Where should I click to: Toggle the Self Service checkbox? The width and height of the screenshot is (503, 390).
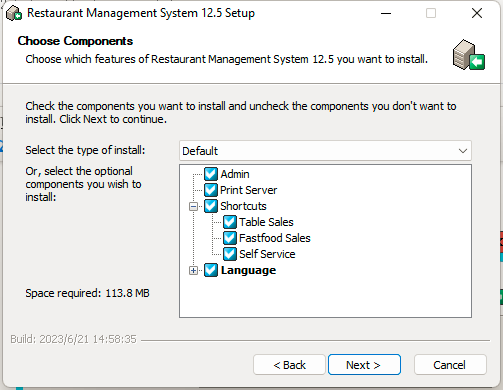[230, 254]
